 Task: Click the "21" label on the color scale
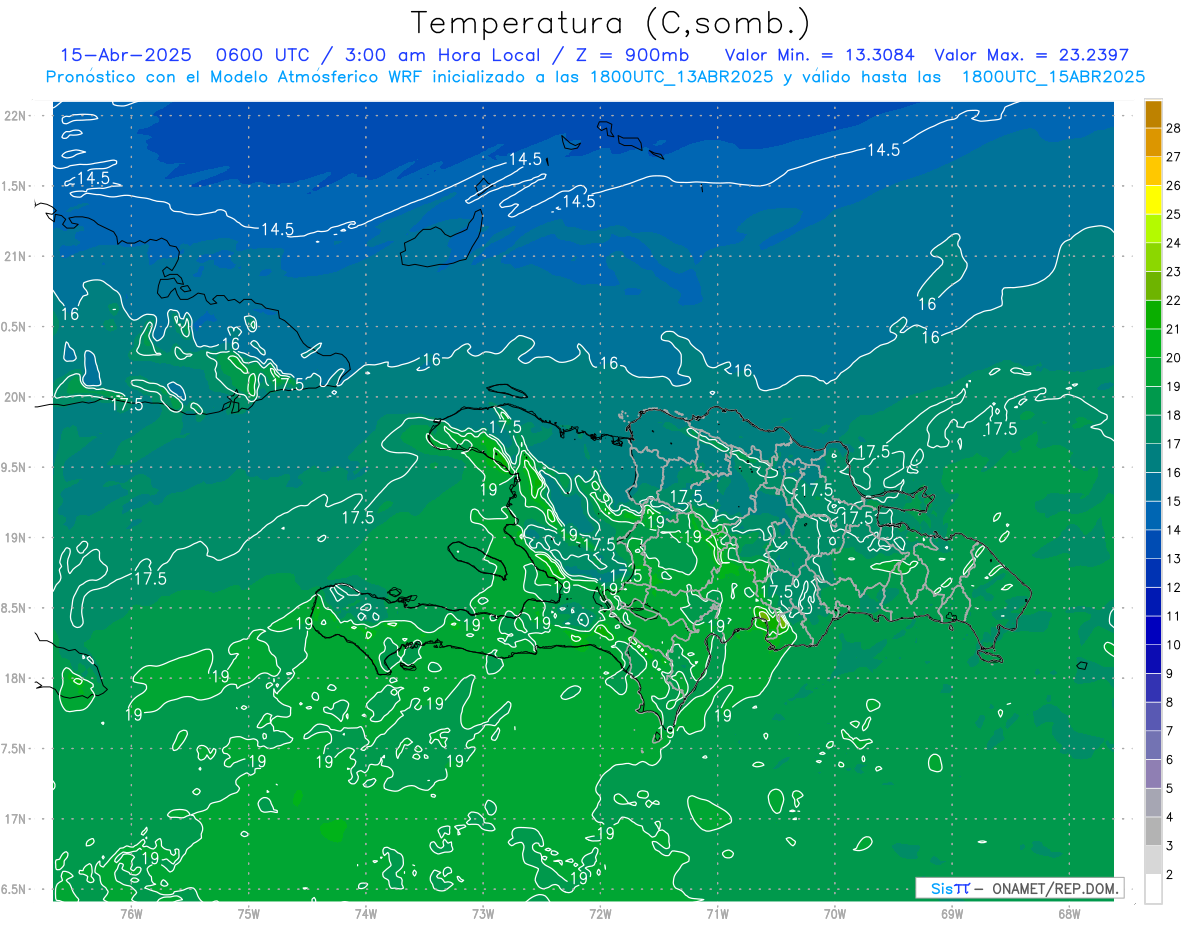1174,329
